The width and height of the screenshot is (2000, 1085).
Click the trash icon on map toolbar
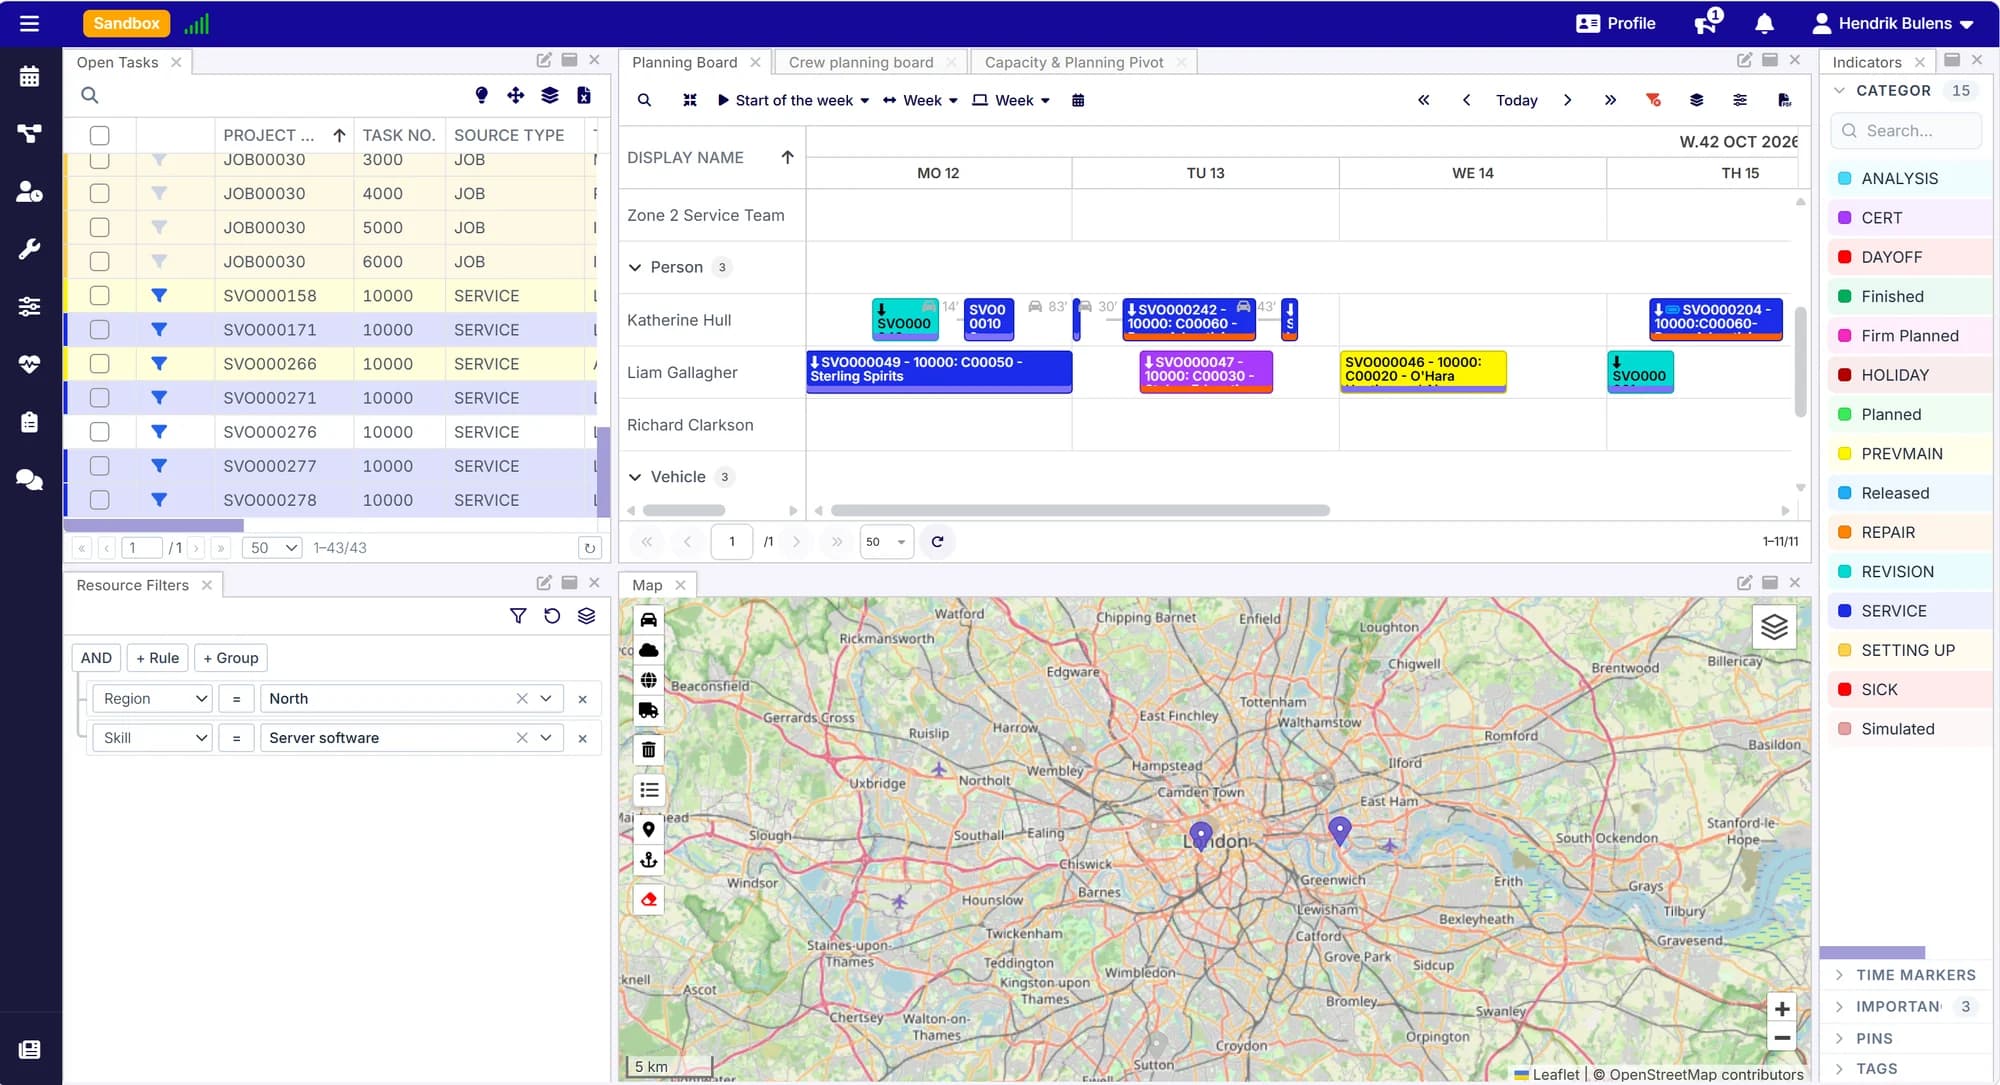[648, 749]
